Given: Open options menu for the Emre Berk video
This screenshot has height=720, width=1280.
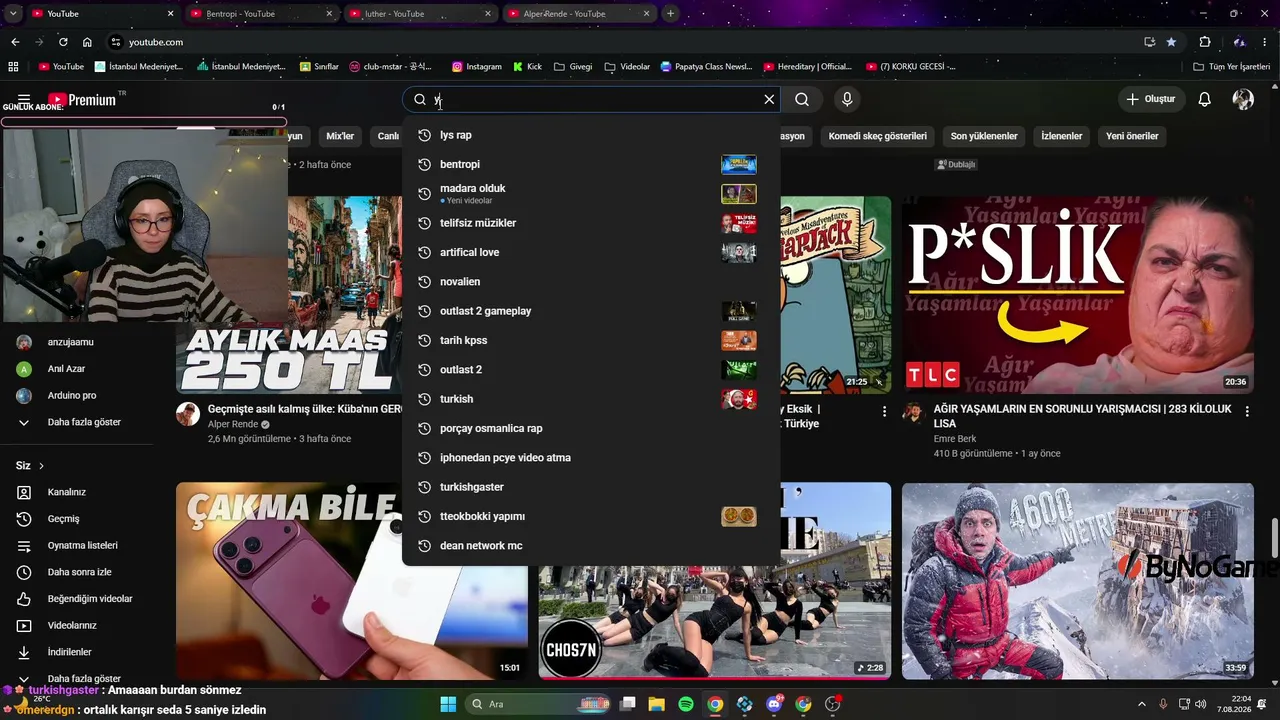Looking at the screenshot, I should tap(1247, 411).
